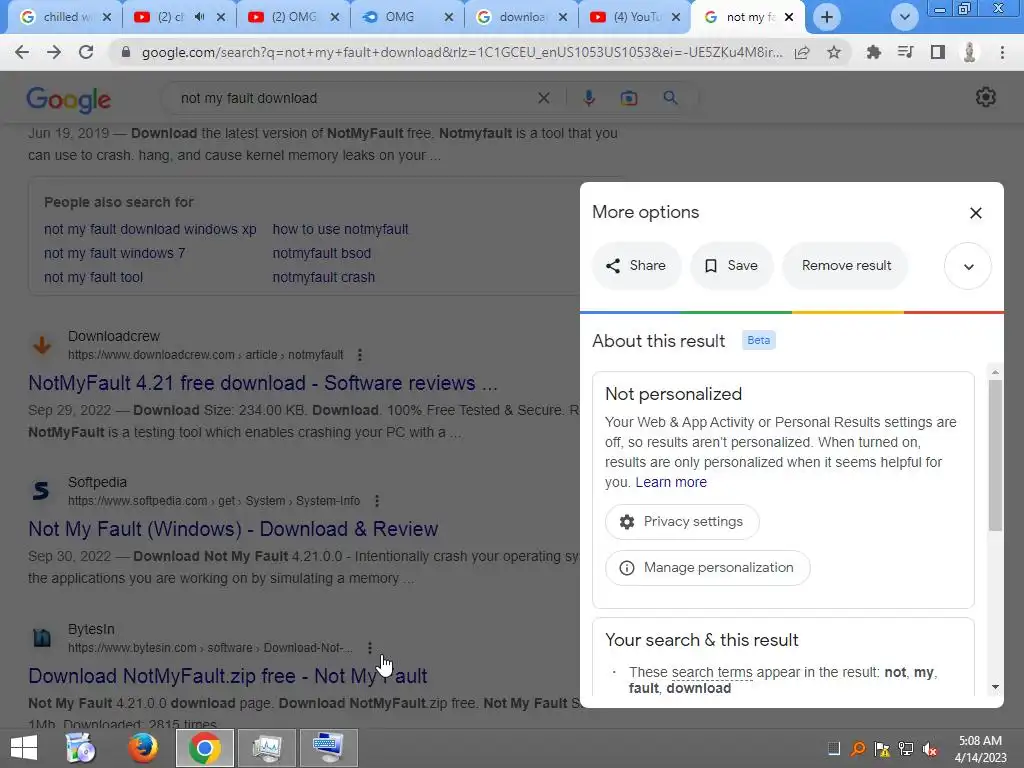Click the address bar URL
1024x768 pixels.
click(x=462, y=52)
